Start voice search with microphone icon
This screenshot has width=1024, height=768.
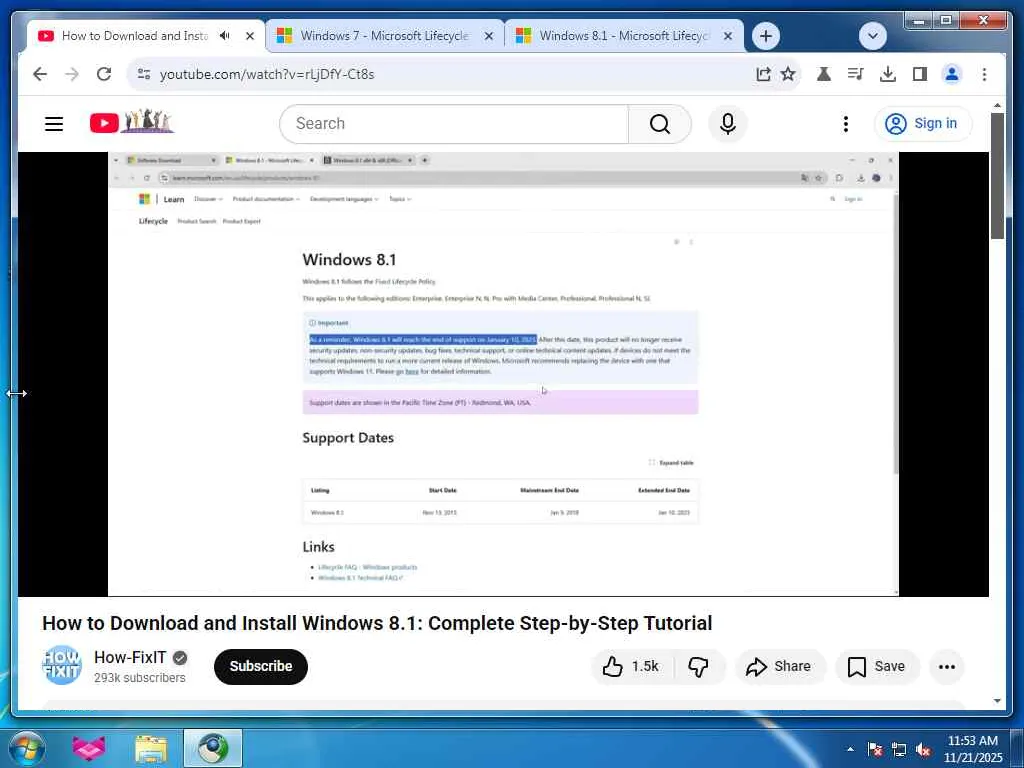point(728,123)
